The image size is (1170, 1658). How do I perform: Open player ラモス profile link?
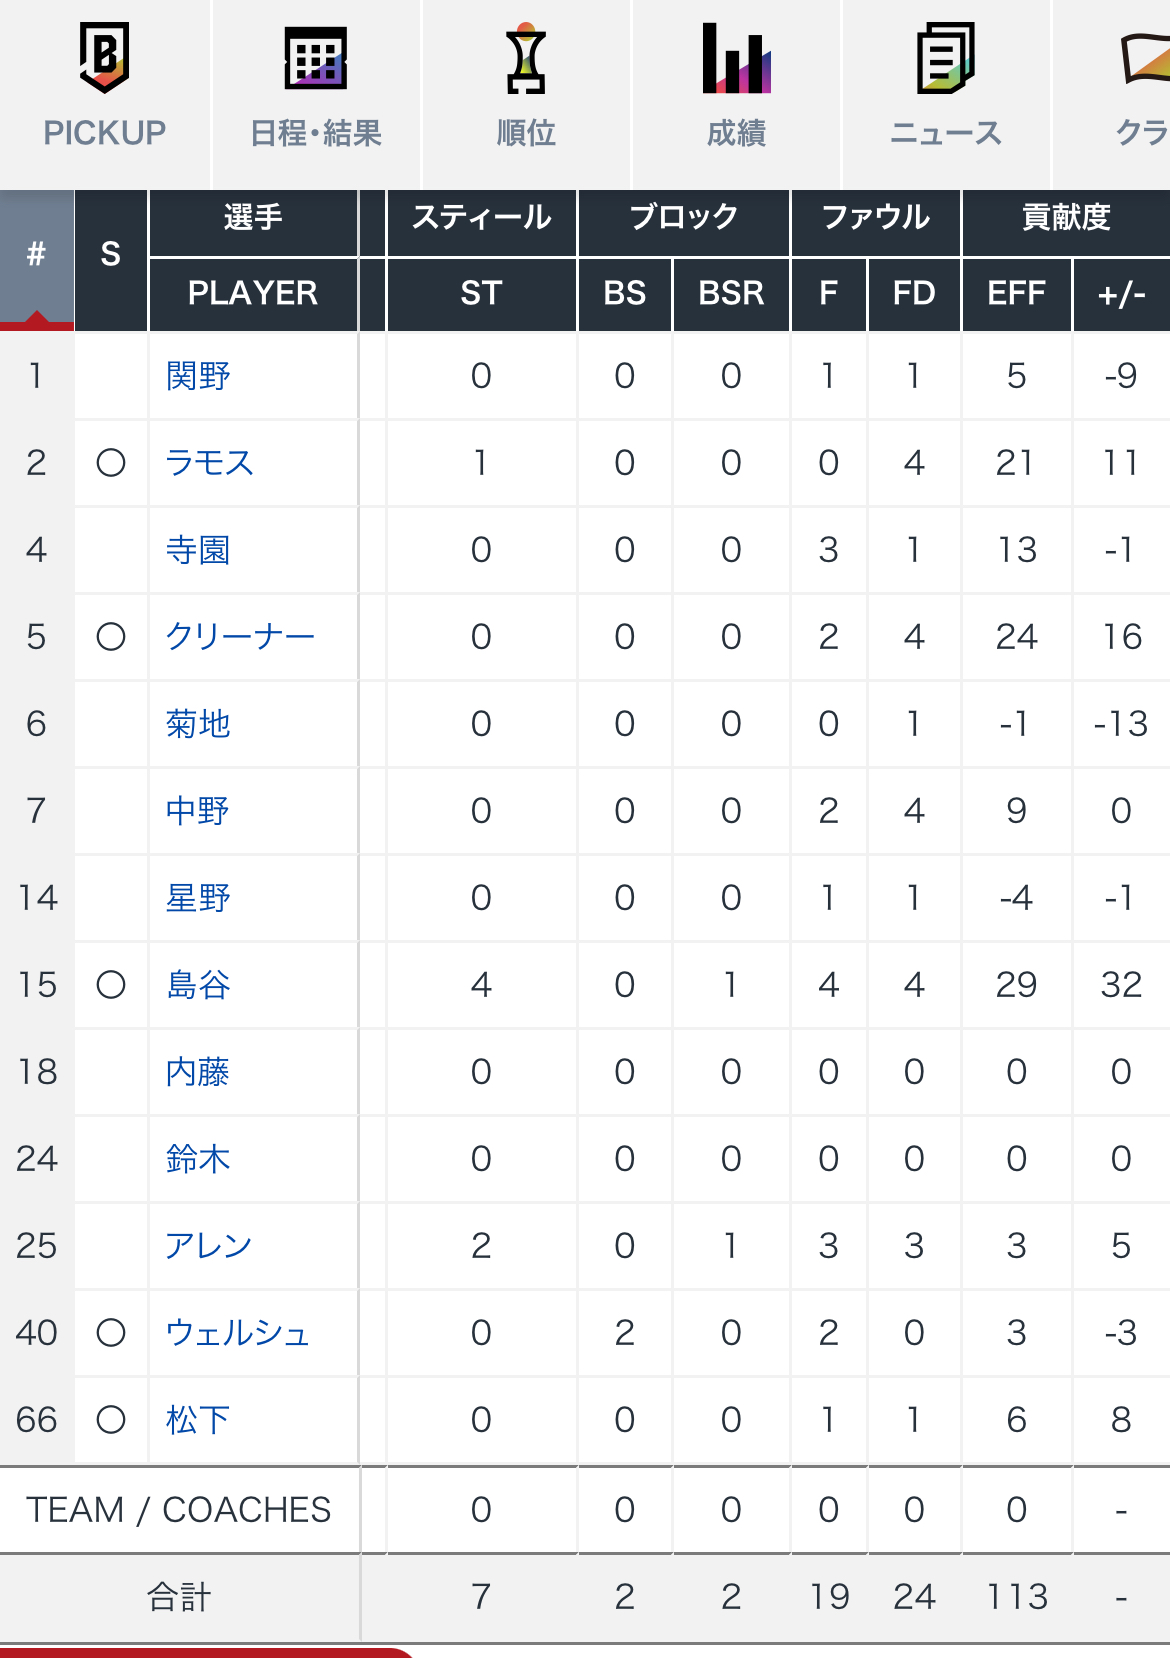click(x=209, y=463)
